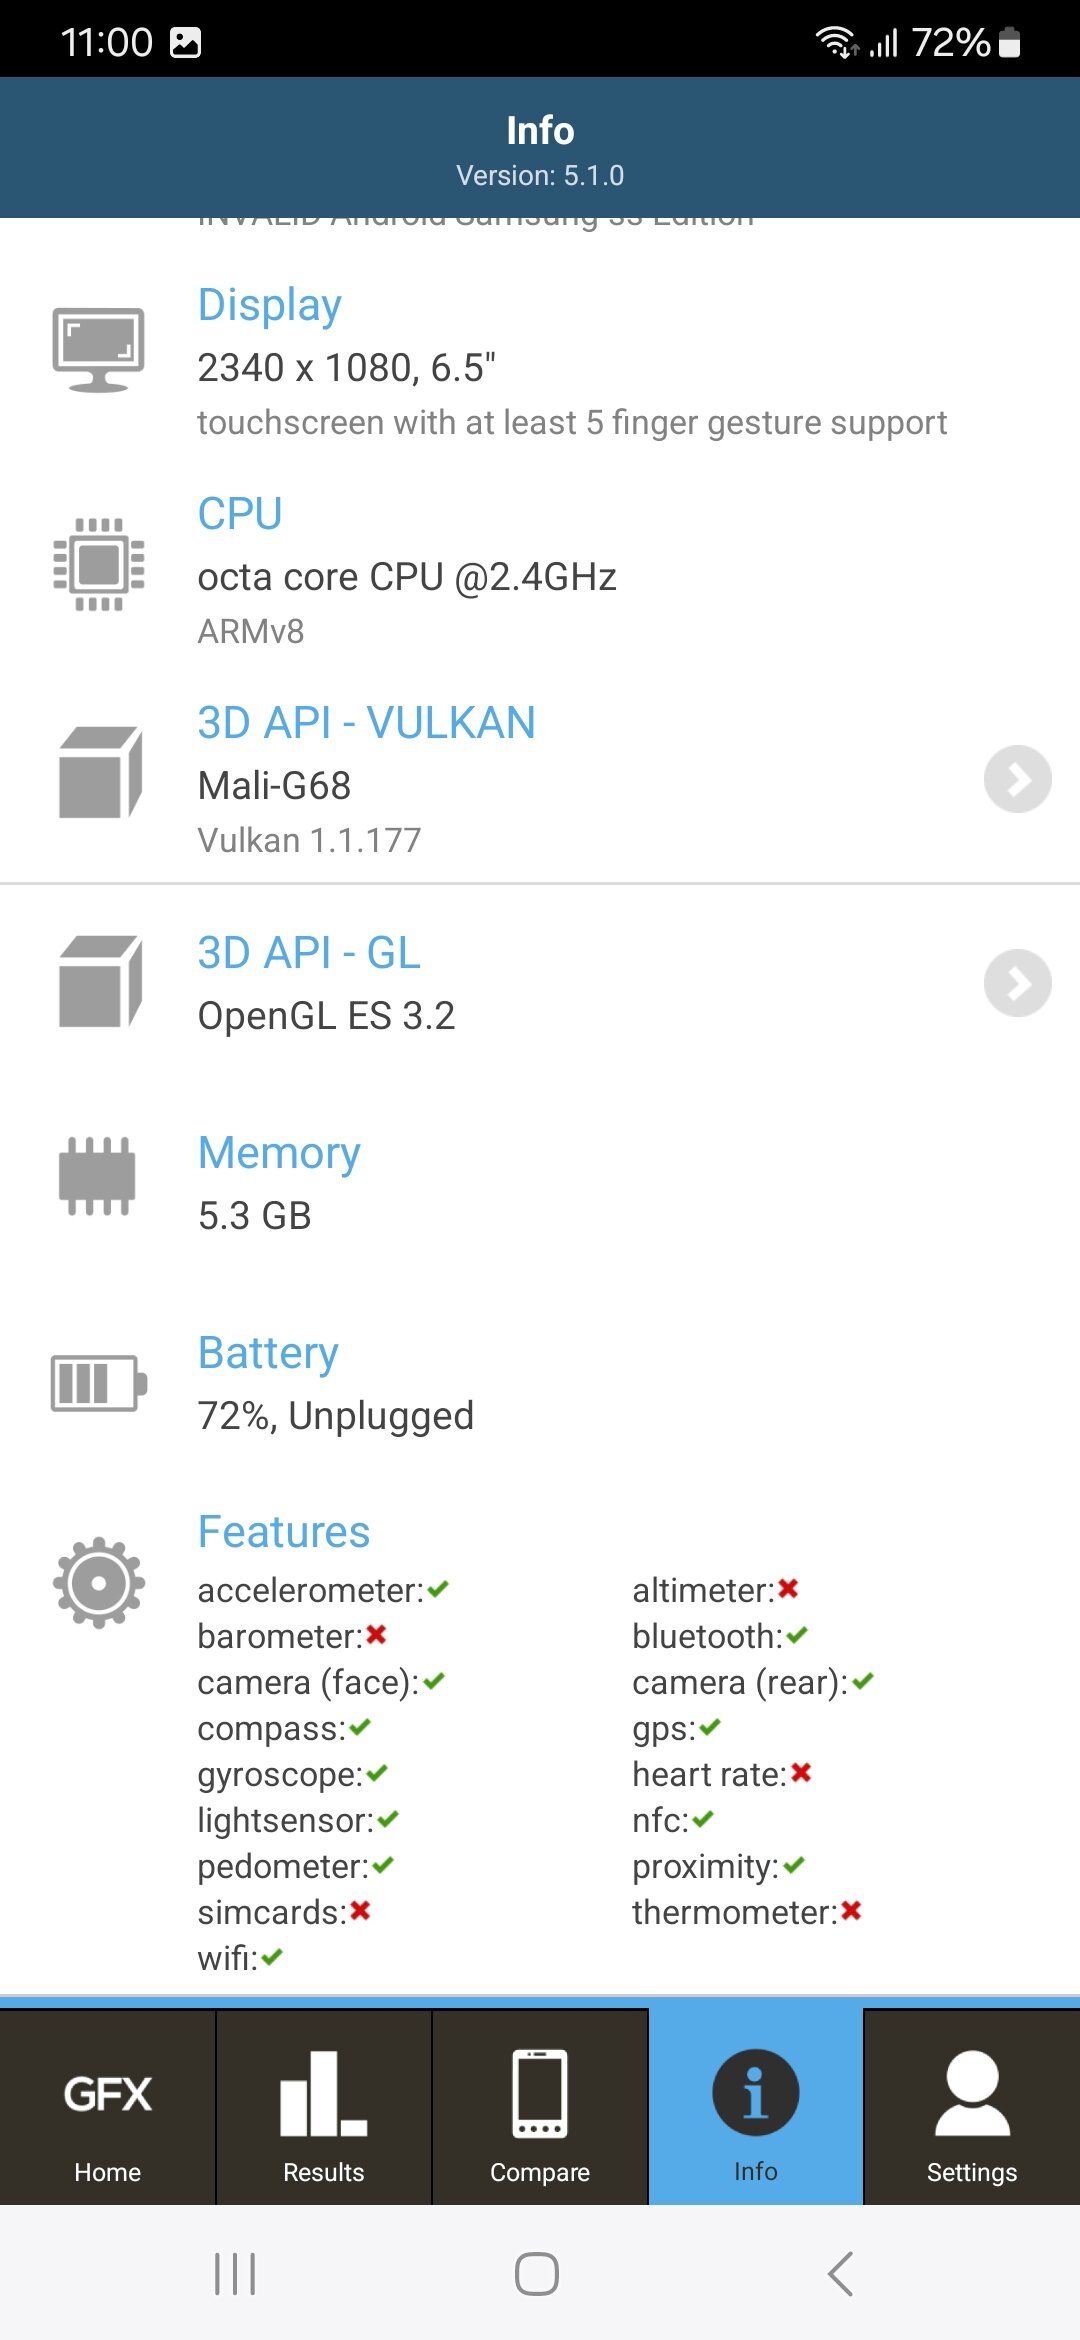Go to the Settings tab
The image size is (1080, 2340).
[972, 2108]
